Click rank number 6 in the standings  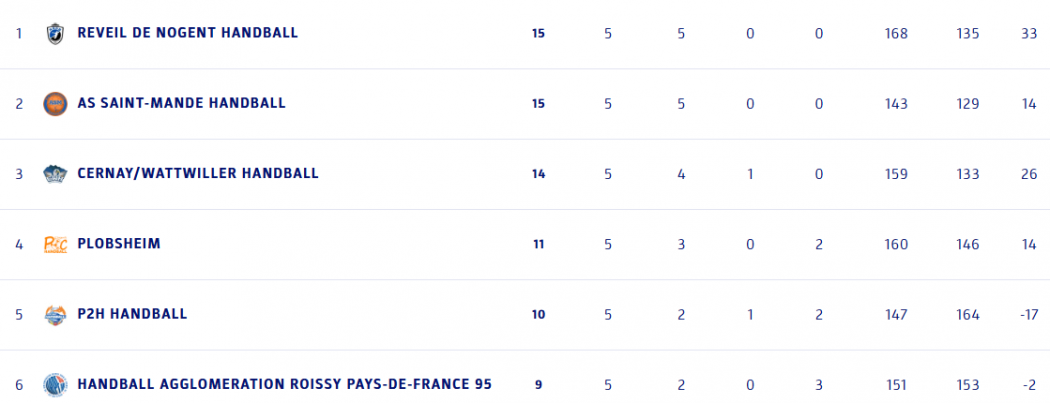[19, 385]
